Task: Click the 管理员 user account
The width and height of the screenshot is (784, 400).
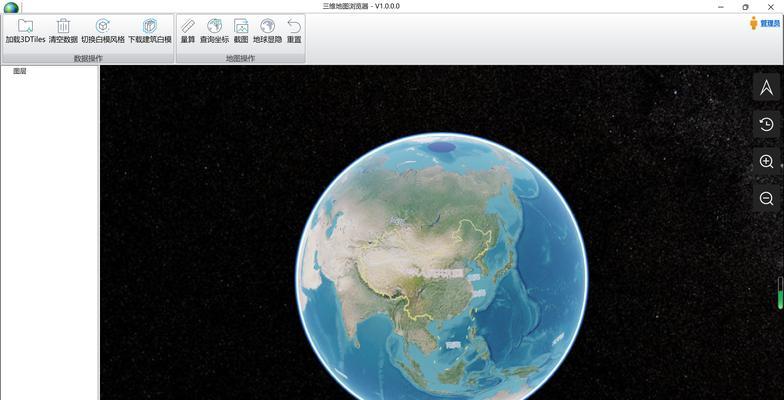Action: click(x=765, y=23)
